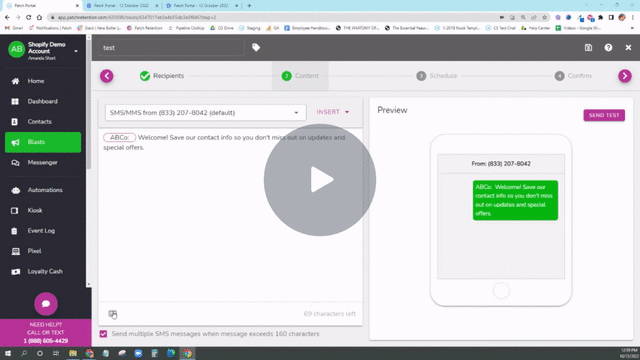Open the Windows Start menu
Viewport: 640px width, 360px height.
[x=8, y=353]
